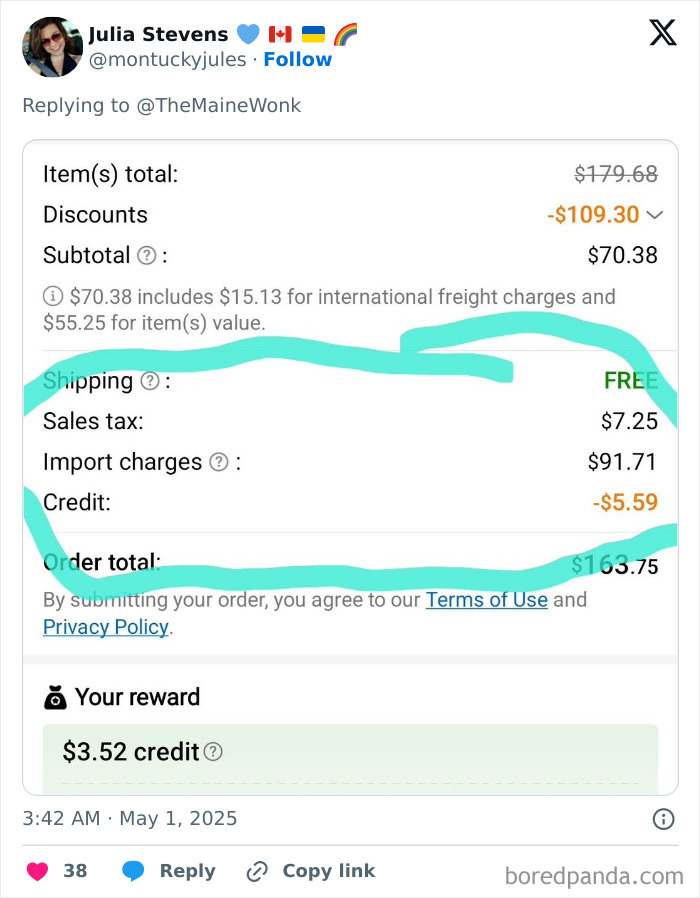Click the info icon near the timestamp
The image size is (700, 898).
(x=662, y=819)
